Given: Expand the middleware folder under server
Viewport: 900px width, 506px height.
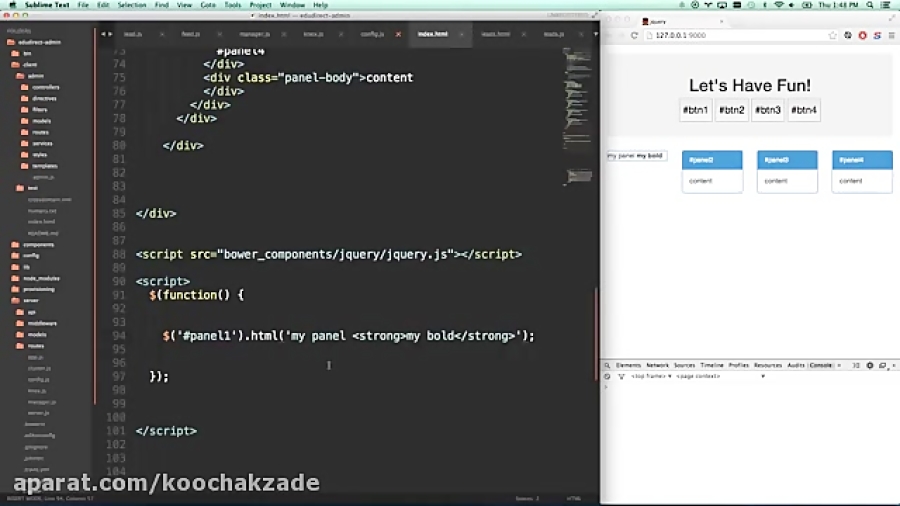Looking at the screenshot, I should click(x=37, y=323).
